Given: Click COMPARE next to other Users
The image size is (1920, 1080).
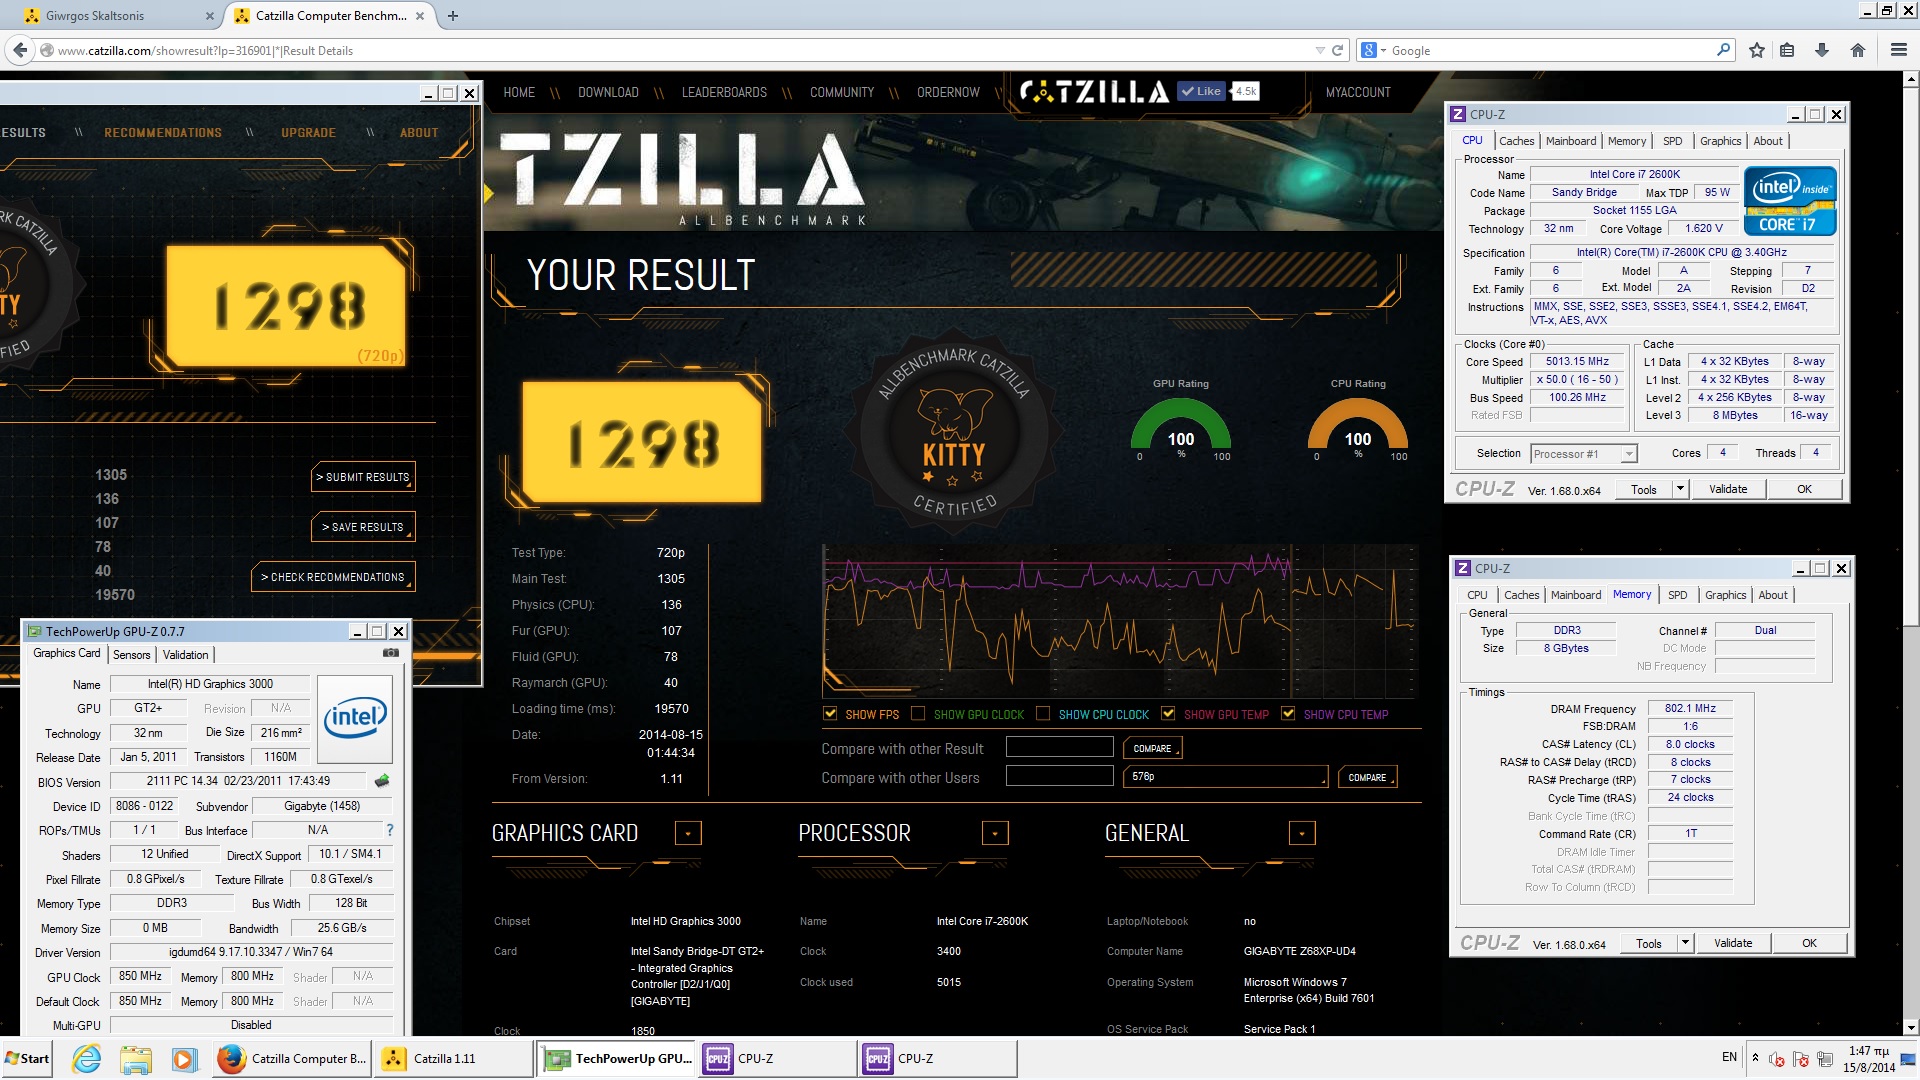Looking at the screenshot, I should click(1367, 777).
